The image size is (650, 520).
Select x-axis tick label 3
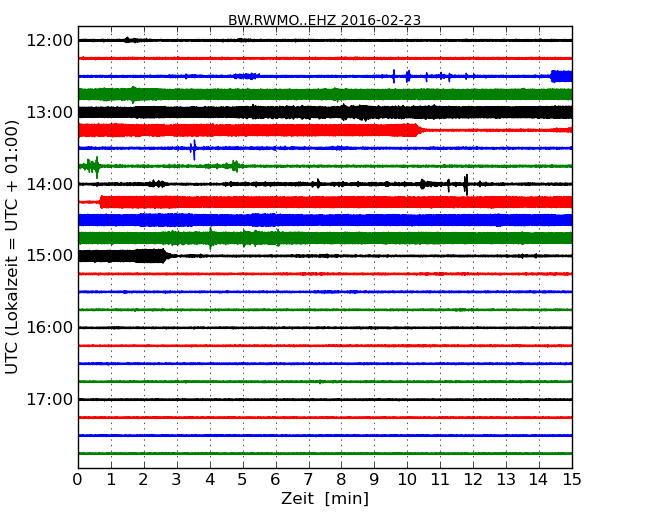click(x=177, y=480)
